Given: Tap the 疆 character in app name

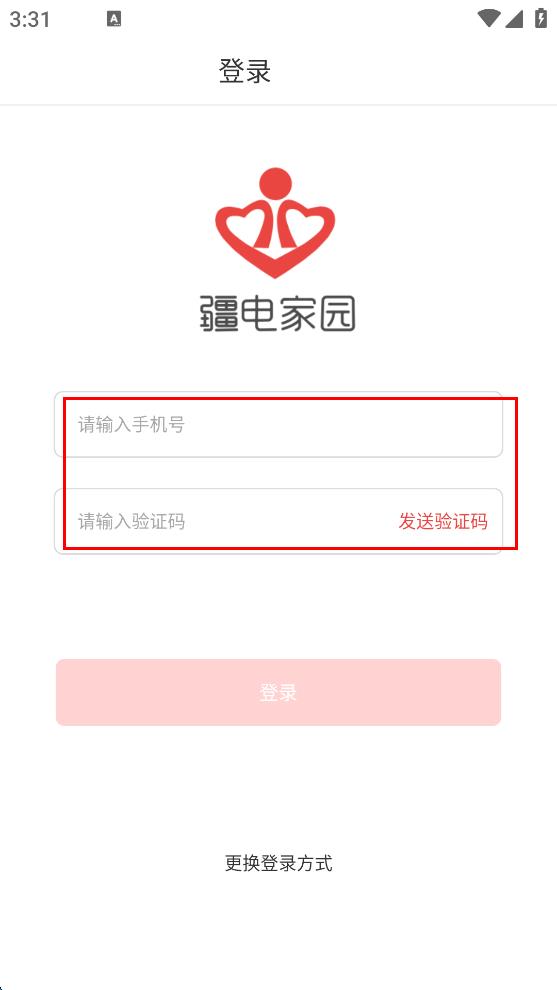Looking at the screenshot, I should tap(219, 314).
